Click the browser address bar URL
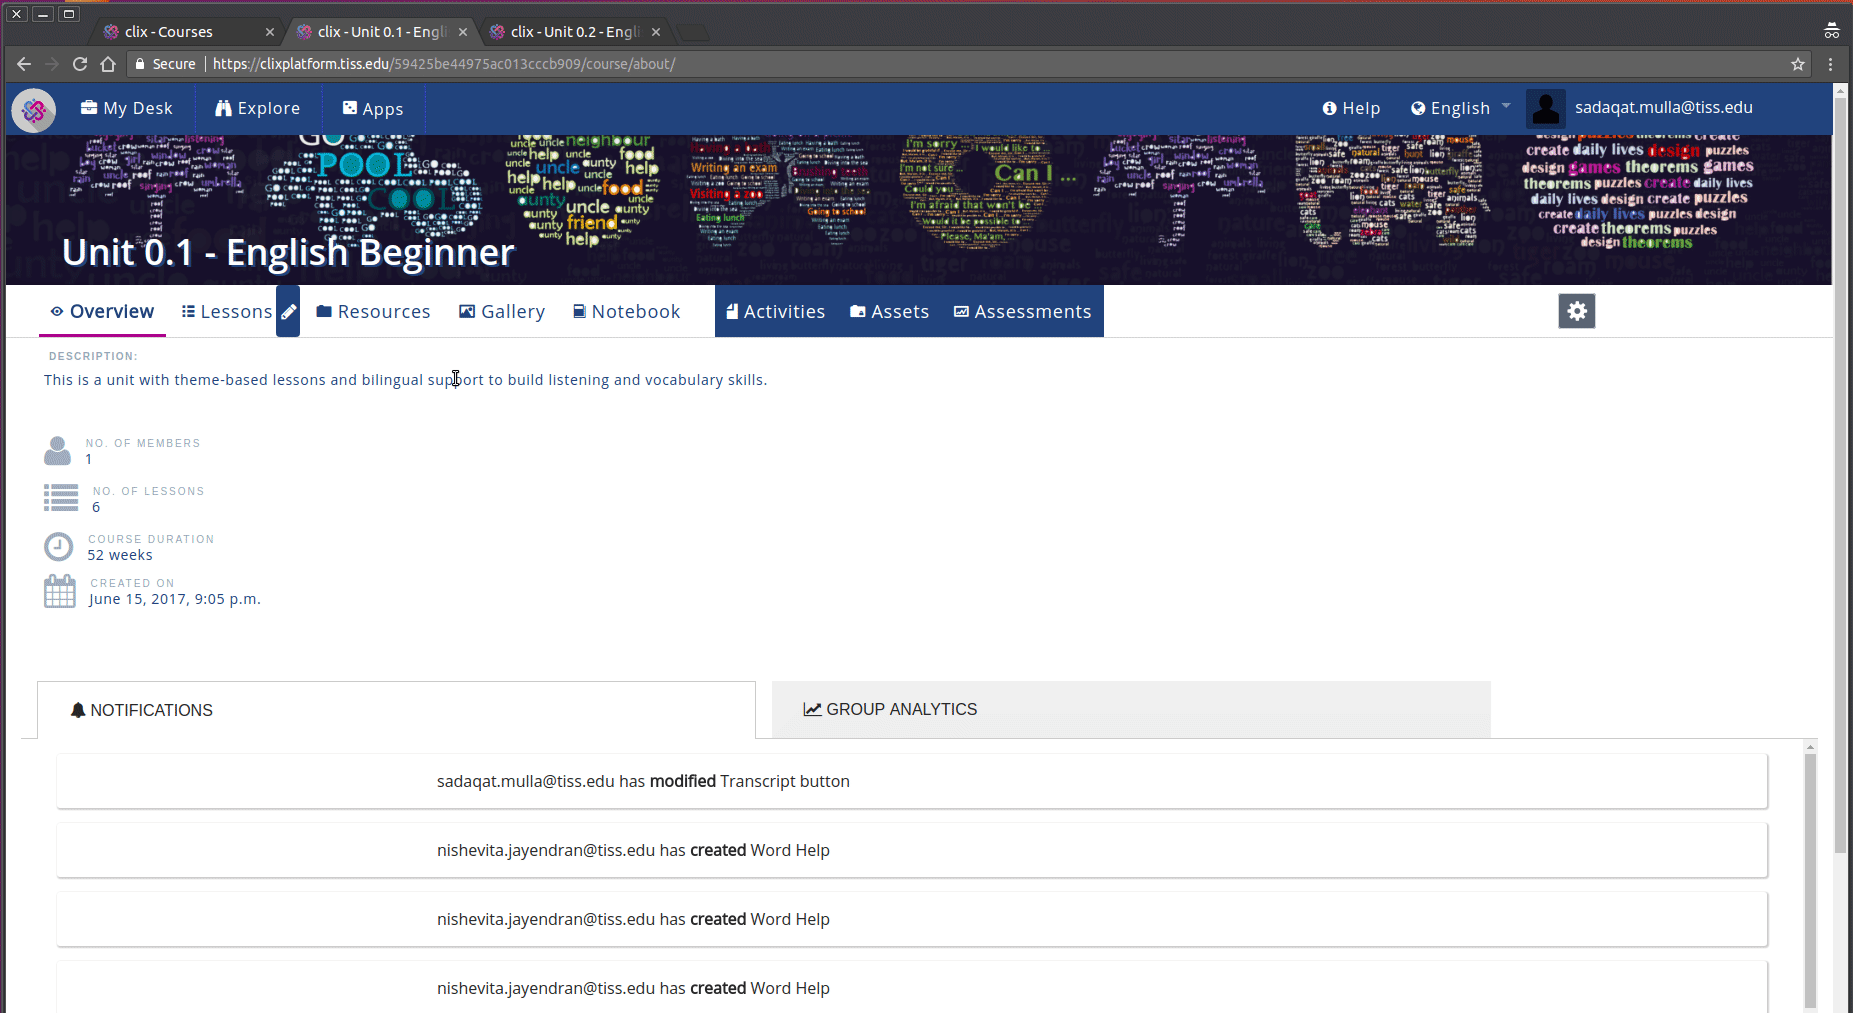 444,64
